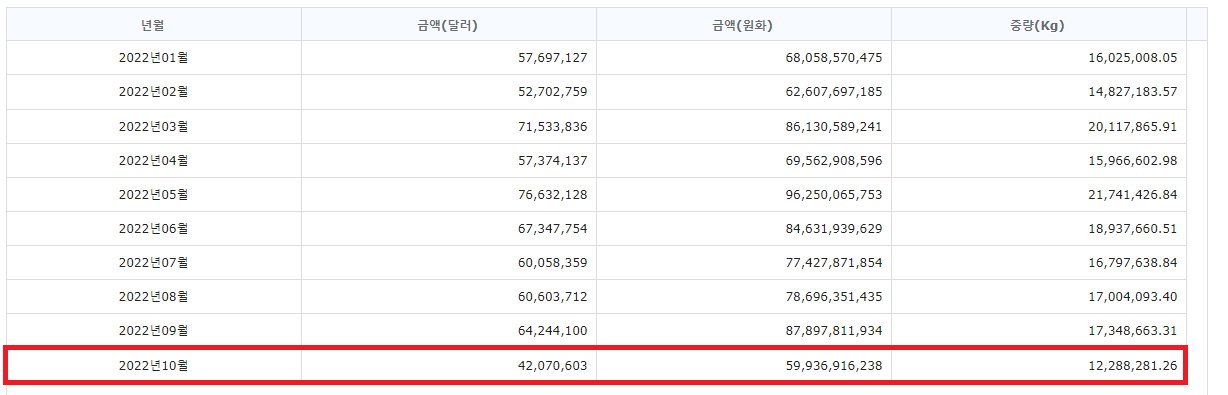Click the 금액(달러) column header
This screenshot has height=395, width=1228.
point(448,24)
